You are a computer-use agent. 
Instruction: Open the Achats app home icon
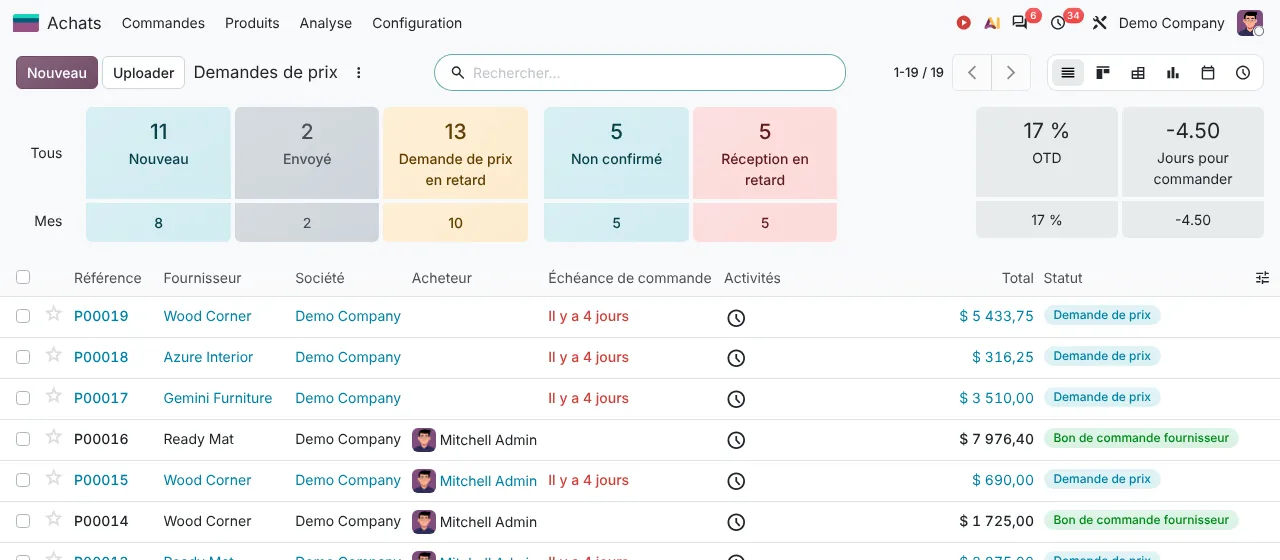(x=26, y=23)
